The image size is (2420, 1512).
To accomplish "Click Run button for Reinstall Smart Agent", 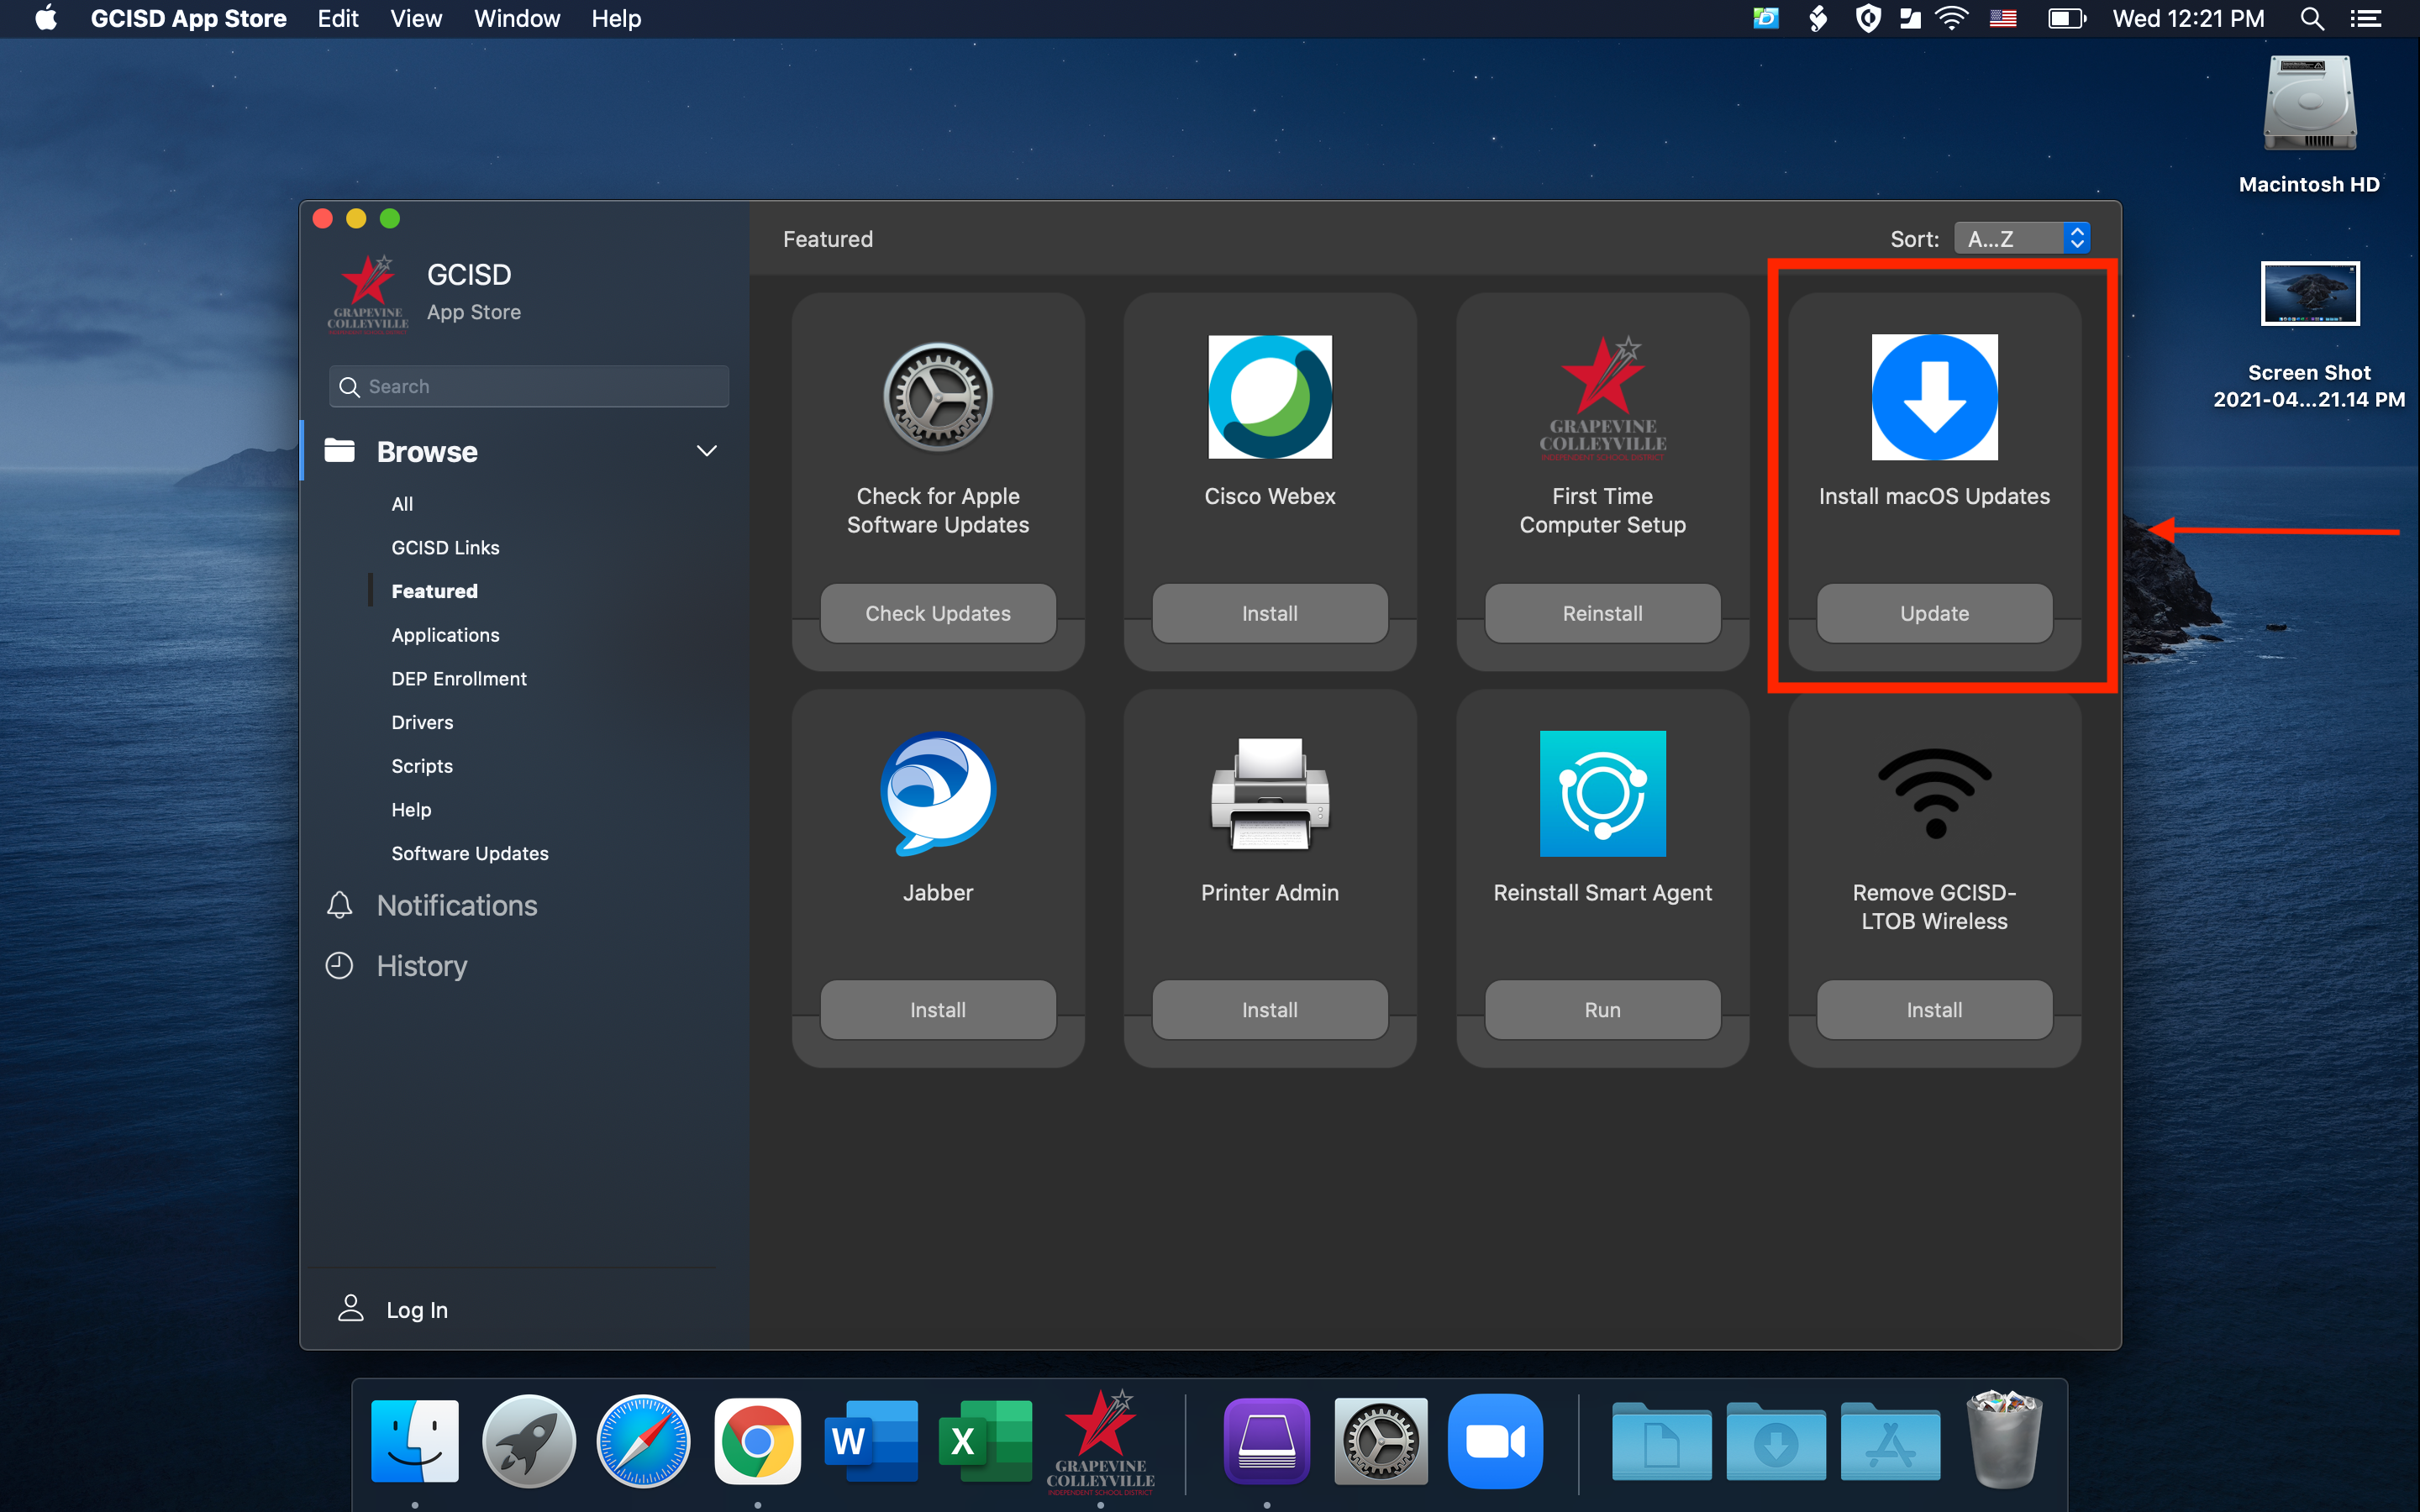I will click(1602, 1010).
